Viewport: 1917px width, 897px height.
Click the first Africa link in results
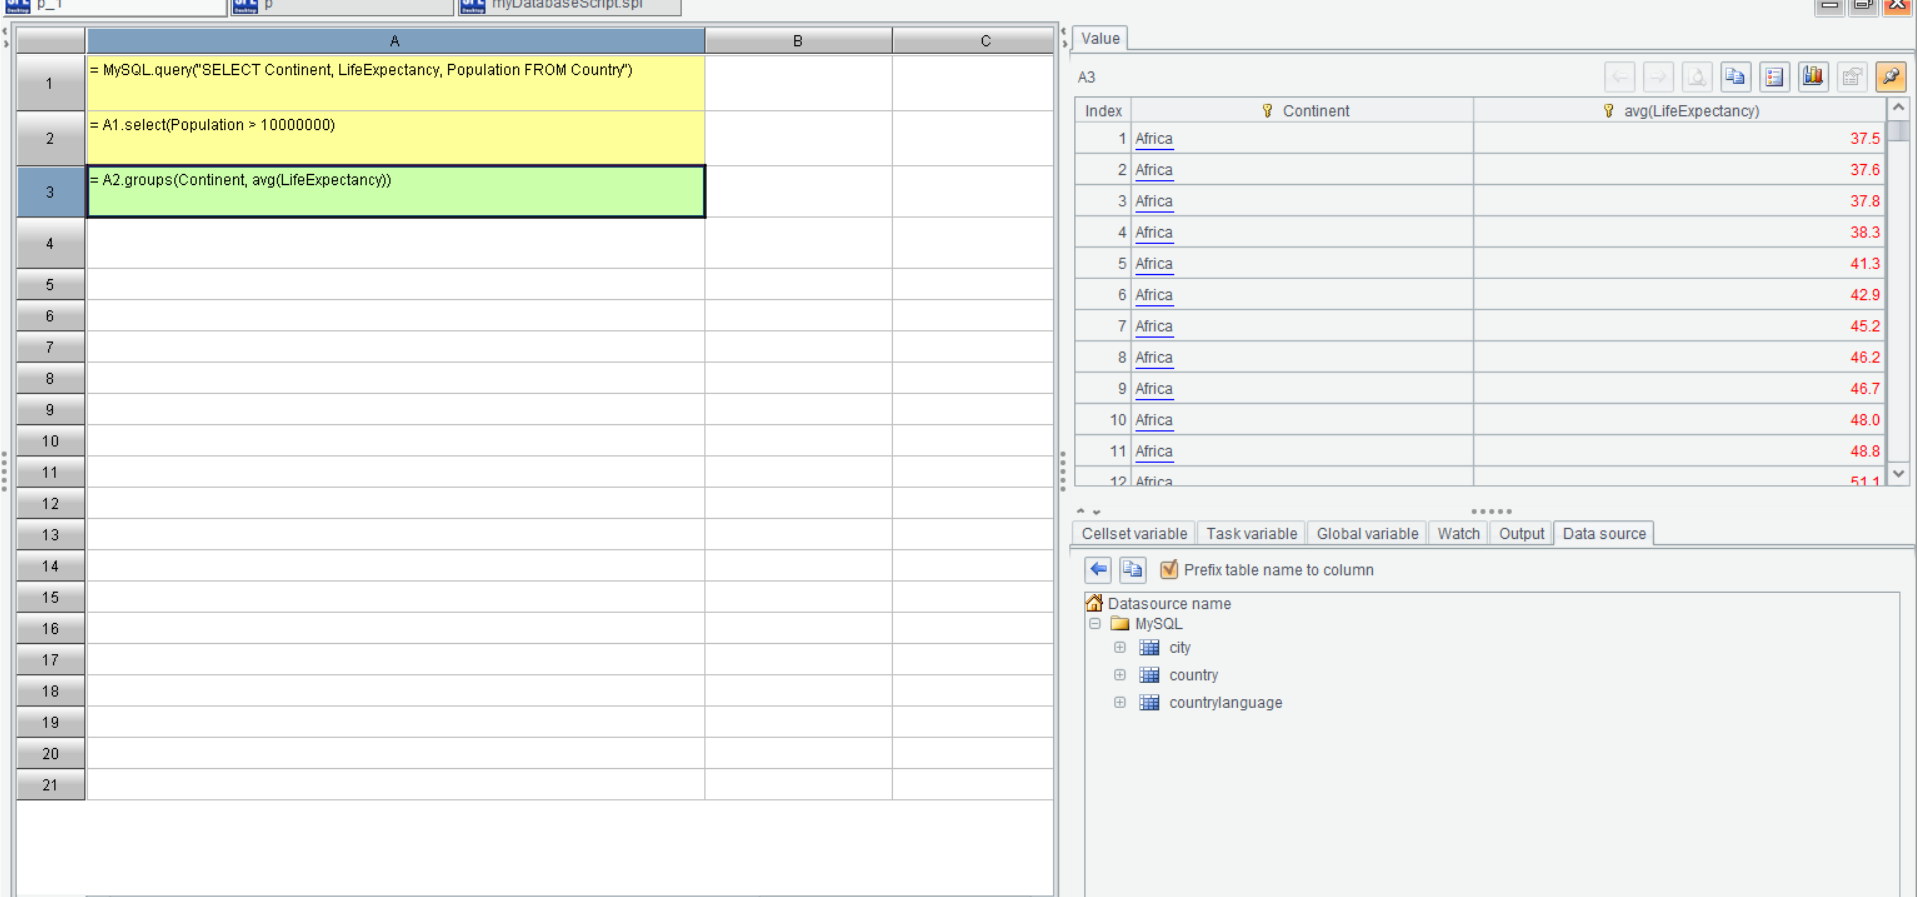point(1154,139)
